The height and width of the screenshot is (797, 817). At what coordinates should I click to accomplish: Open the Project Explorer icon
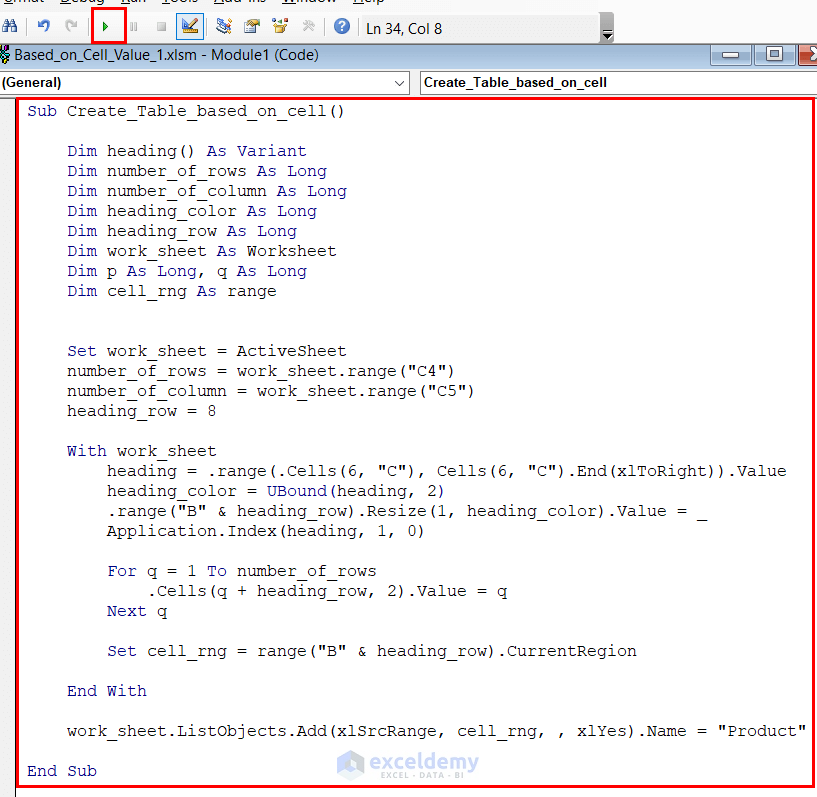tap(224, 26)
